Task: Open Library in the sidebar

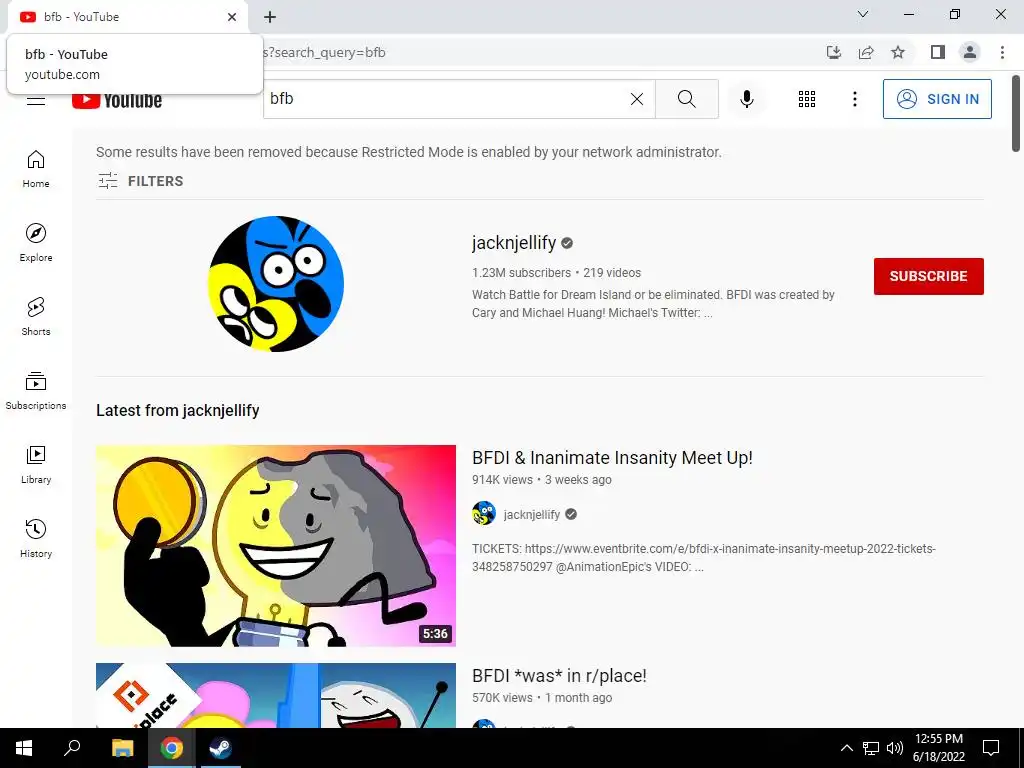Action: (x=36, y=464)
